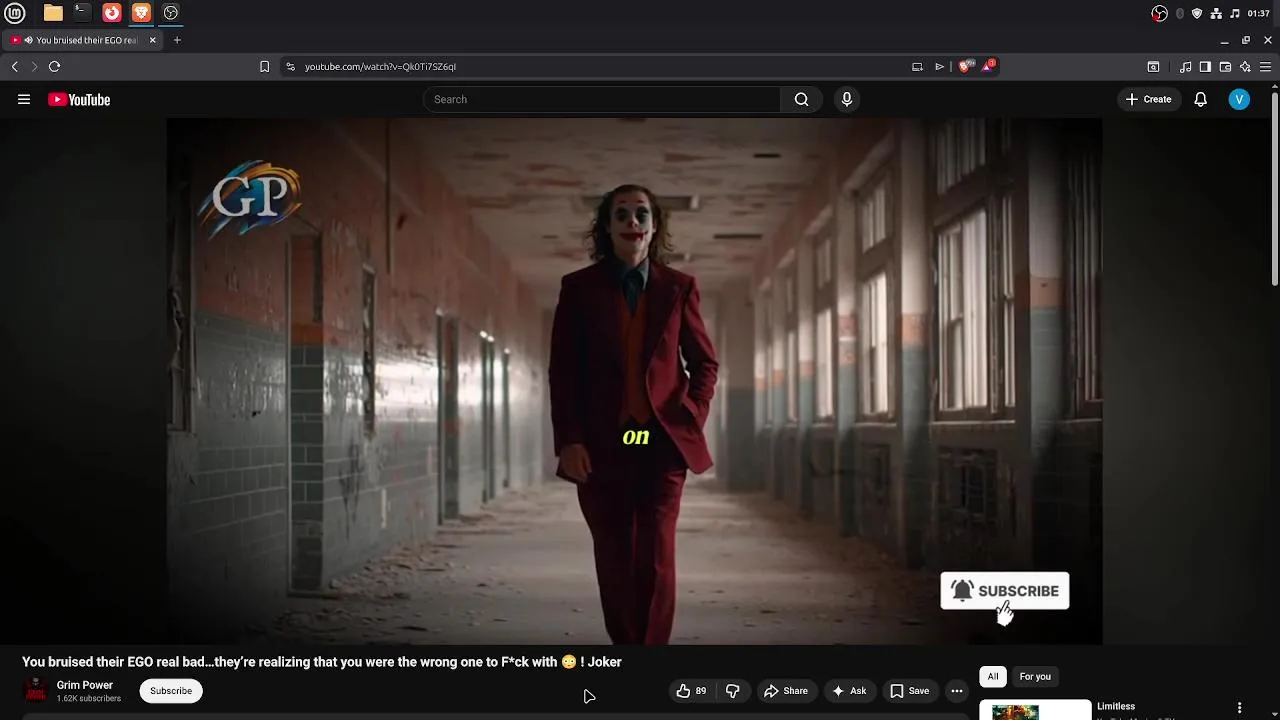Like the video with thumbs up

691,691
